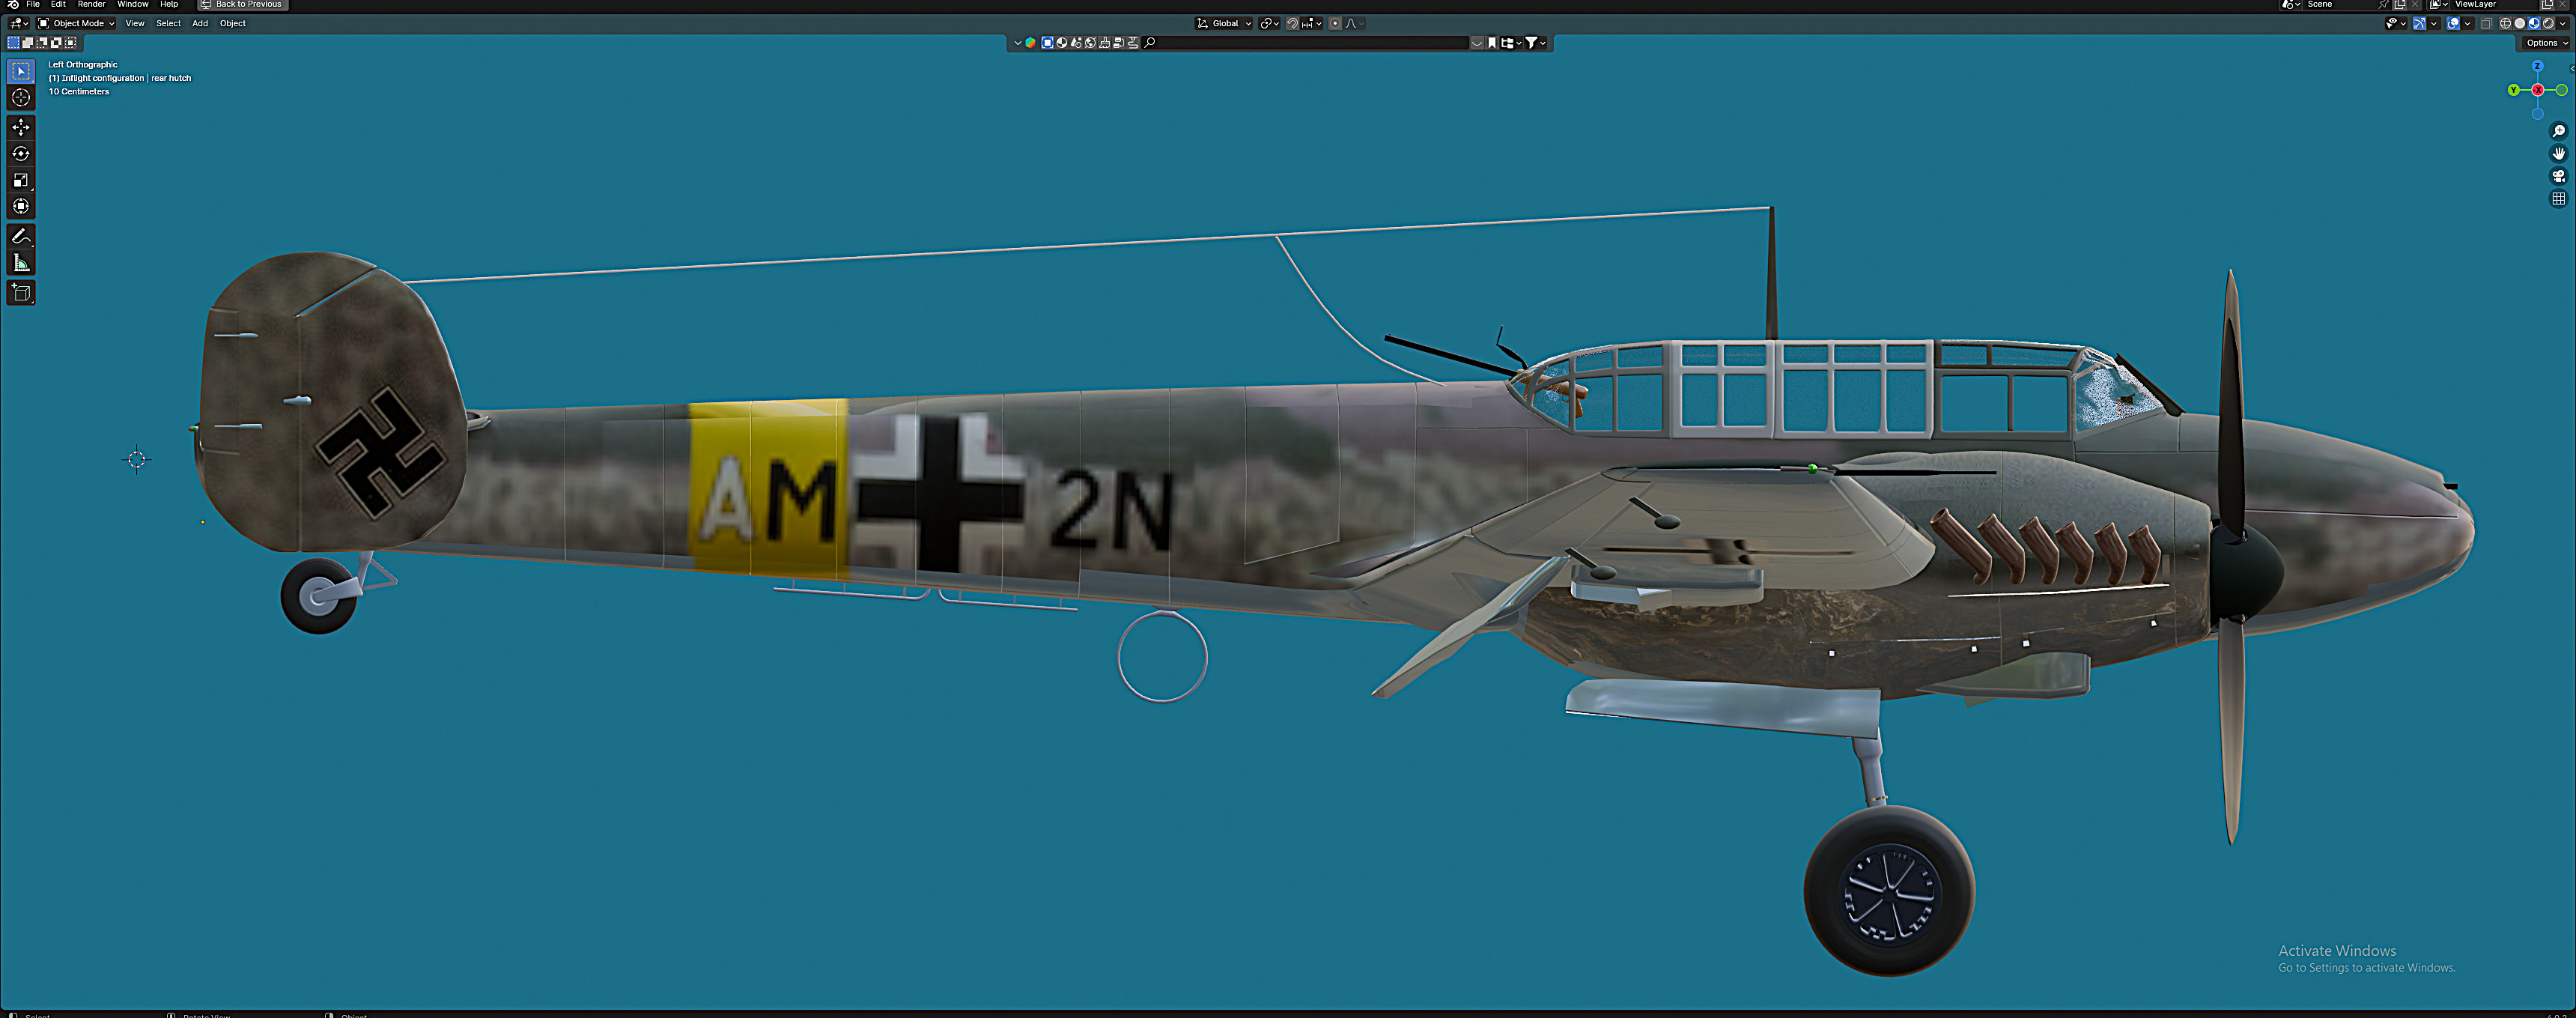Open the Window menu

coord(132,4)
